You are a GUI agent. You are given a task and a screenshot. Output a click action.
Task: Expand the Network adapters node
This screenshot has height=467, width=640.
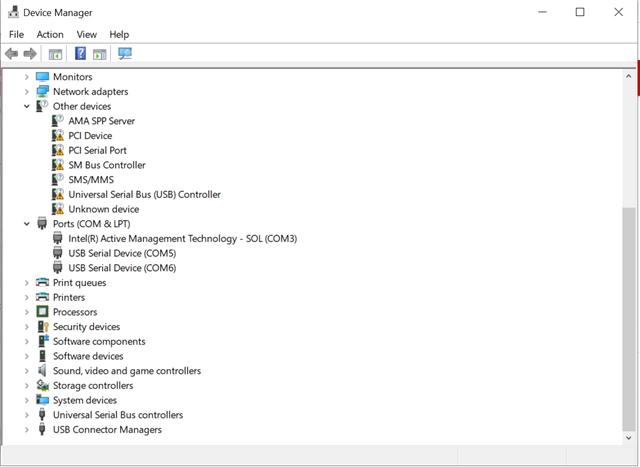click(27, 91)
